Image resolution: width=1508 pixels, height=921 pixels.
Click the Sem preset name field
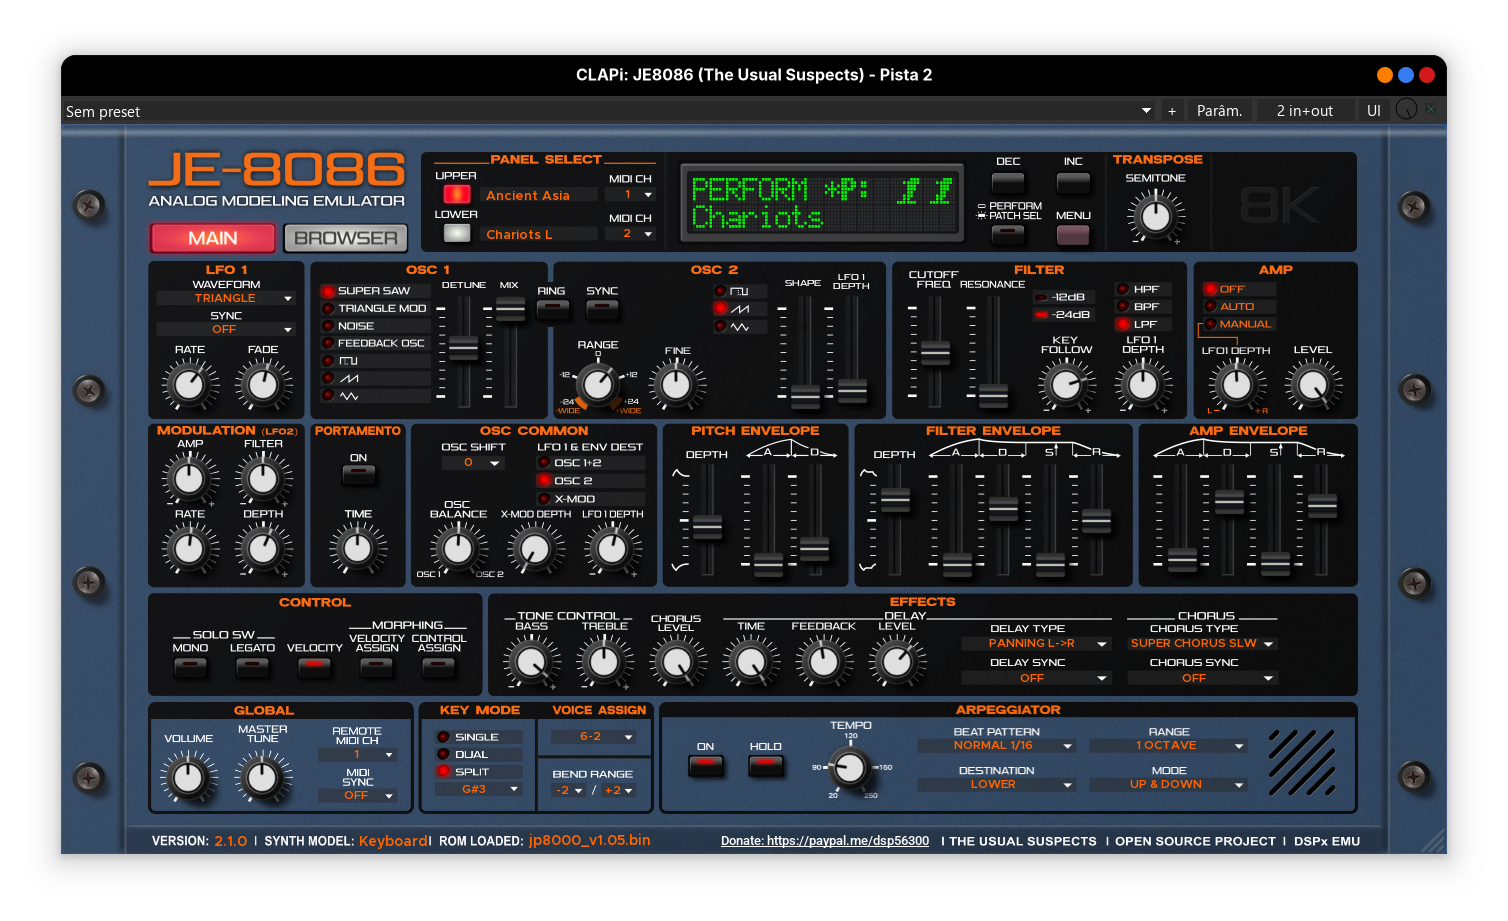102,111
